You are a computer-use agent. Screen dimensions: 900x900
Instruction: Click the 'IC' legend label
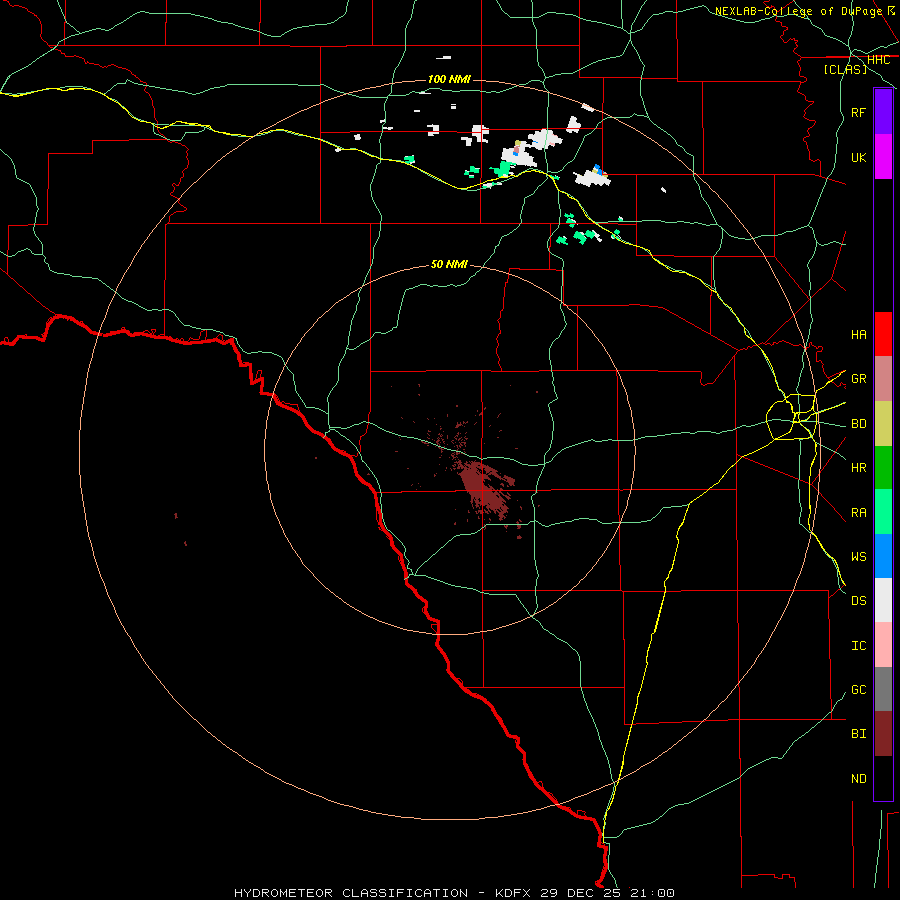(858, 646)
